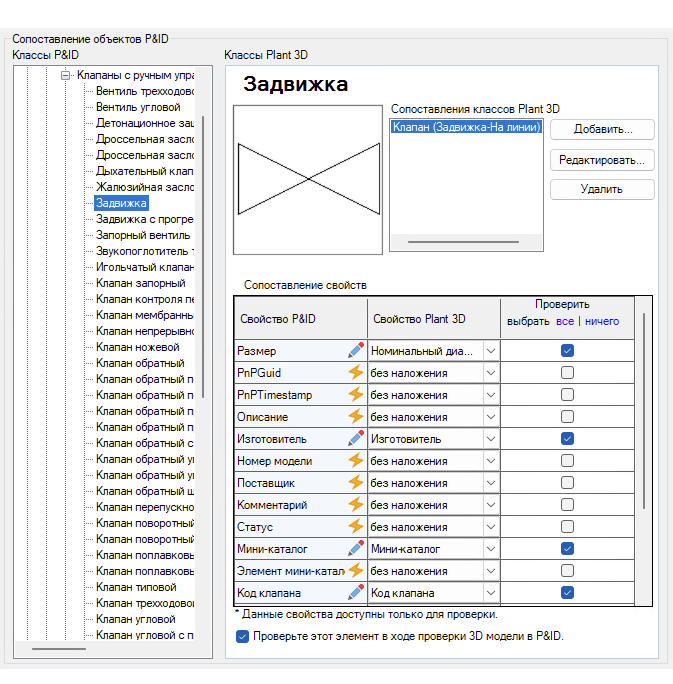Screen dimensions: 673x684
Task: Open Размер Plant 3D property dropdown
Action: click(491, 351)
